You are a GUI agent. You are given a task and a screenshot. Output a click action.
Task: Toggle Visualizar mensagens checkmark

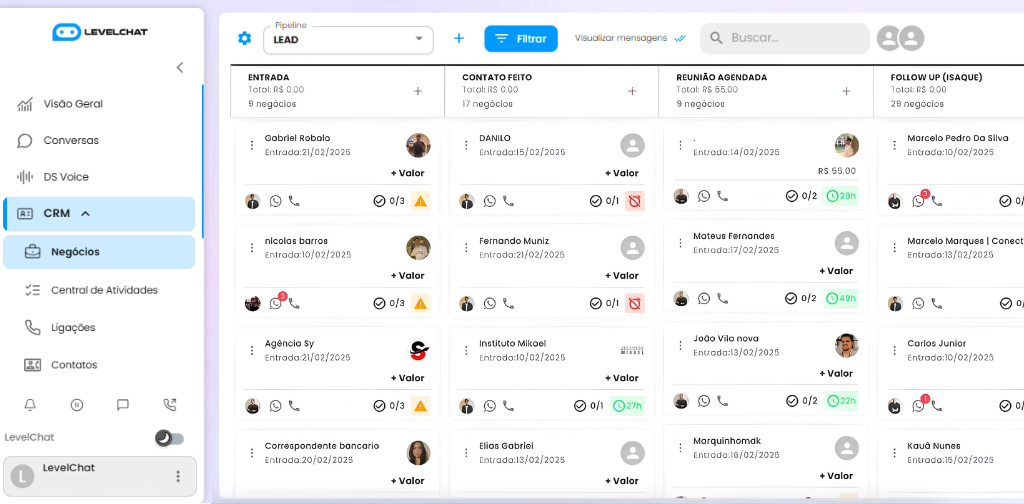click(x=680, y=39)
